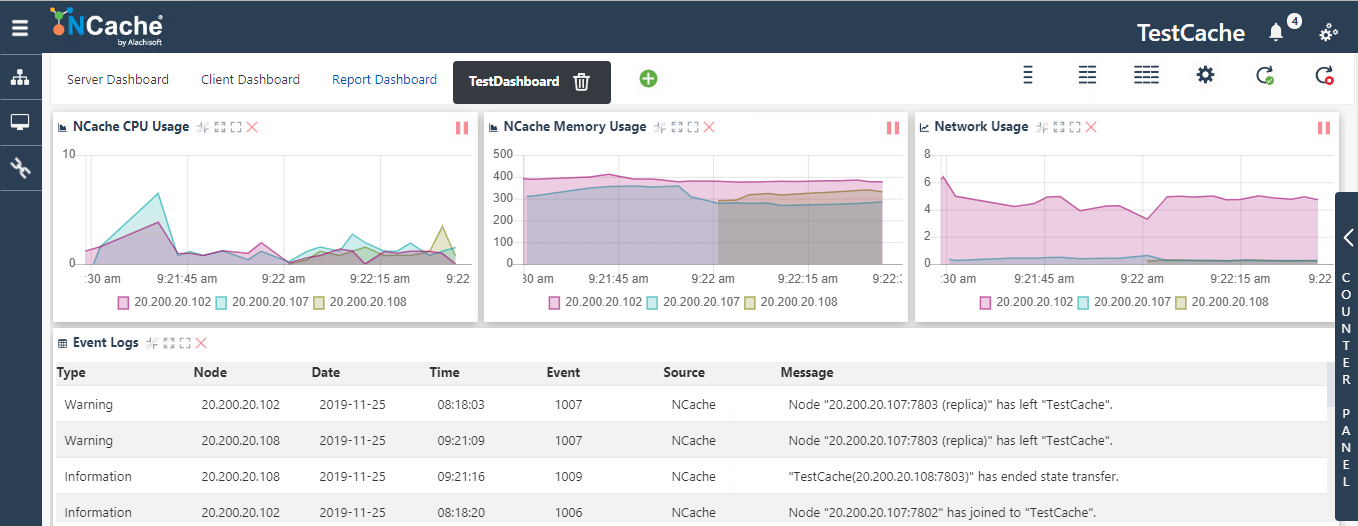Select the 08:18:03 time cell
Viewport: 1358px width, 526px height.
[x=461, y=405]
